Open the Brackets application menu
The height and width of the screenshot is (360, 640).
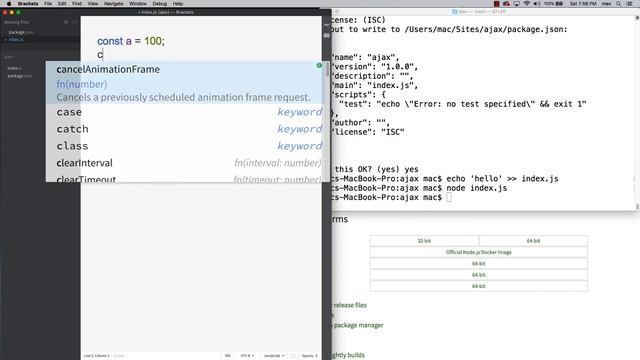point(28,4)
